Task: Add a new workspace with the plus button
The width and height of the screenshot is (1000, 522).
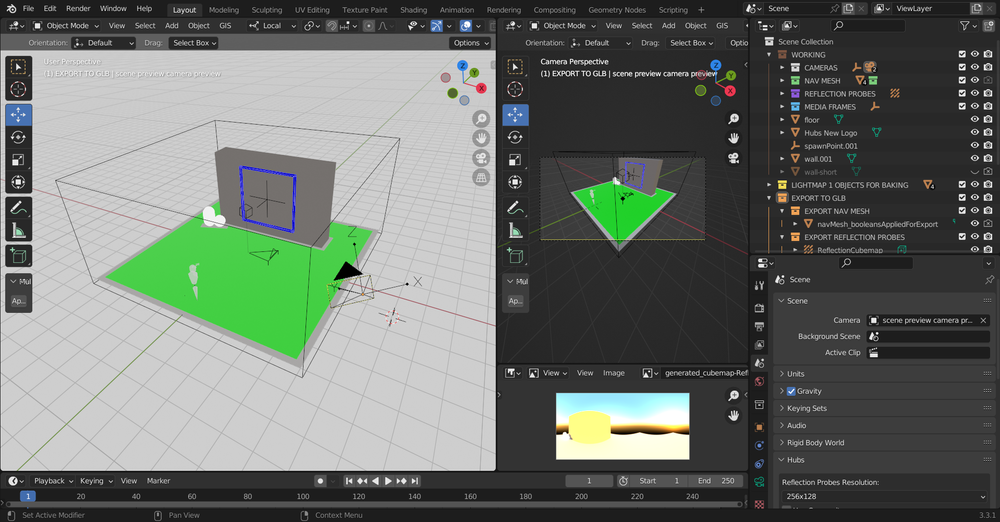Action: coord(701,10)
